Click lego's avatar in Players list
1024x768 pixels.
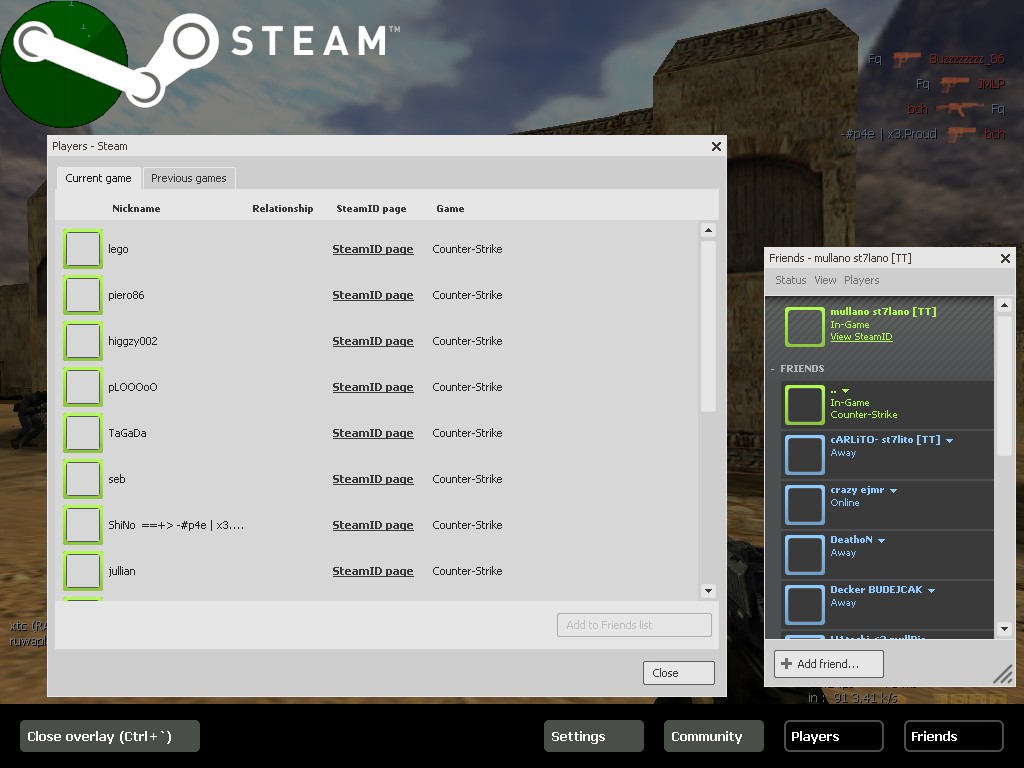click(83, 249)
